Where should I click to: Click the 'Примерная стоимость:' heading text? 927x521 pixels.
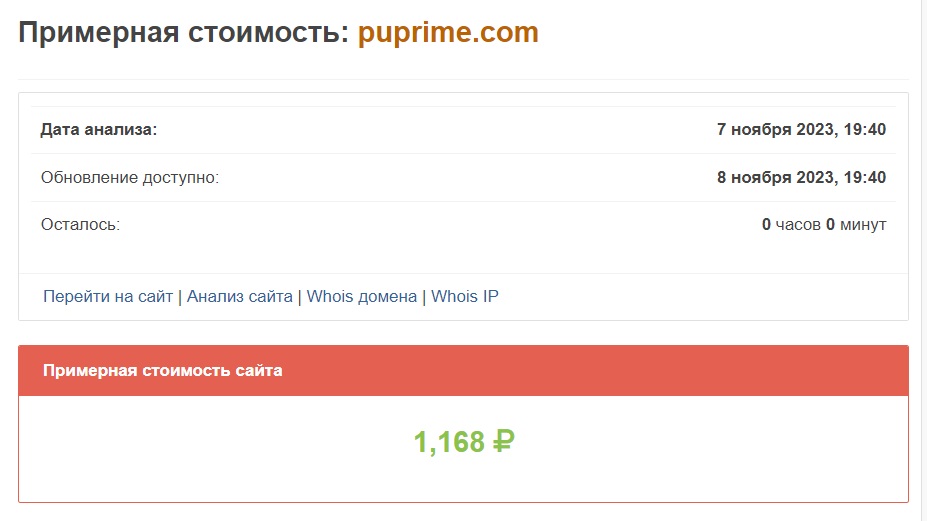point(183,32)
